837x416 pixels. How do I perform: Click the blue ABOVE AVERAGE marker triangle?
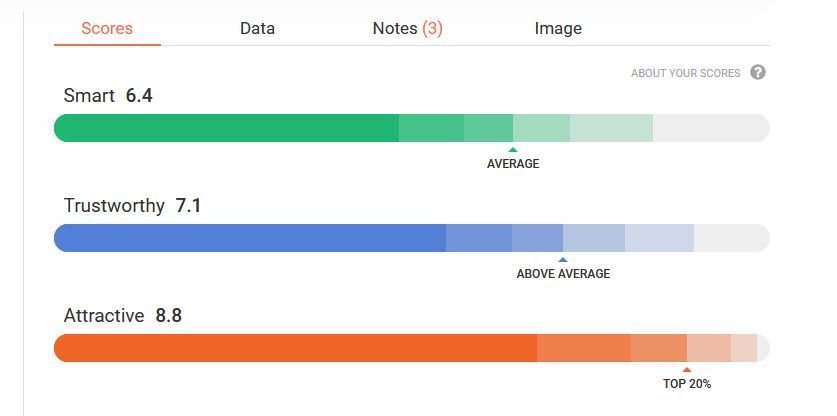coord(563,260)
